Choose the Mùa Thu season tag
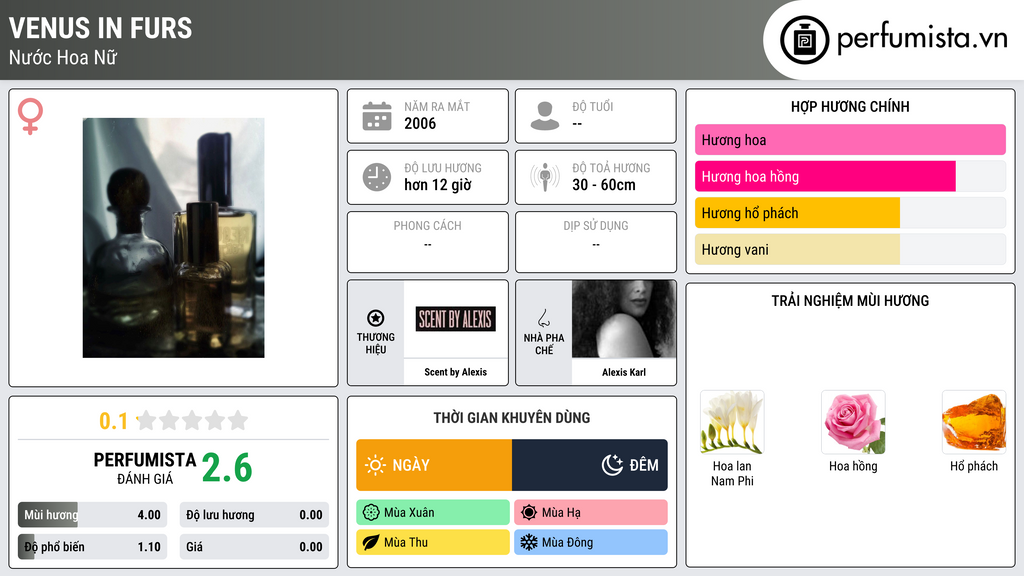 click(x=433, y=542)
